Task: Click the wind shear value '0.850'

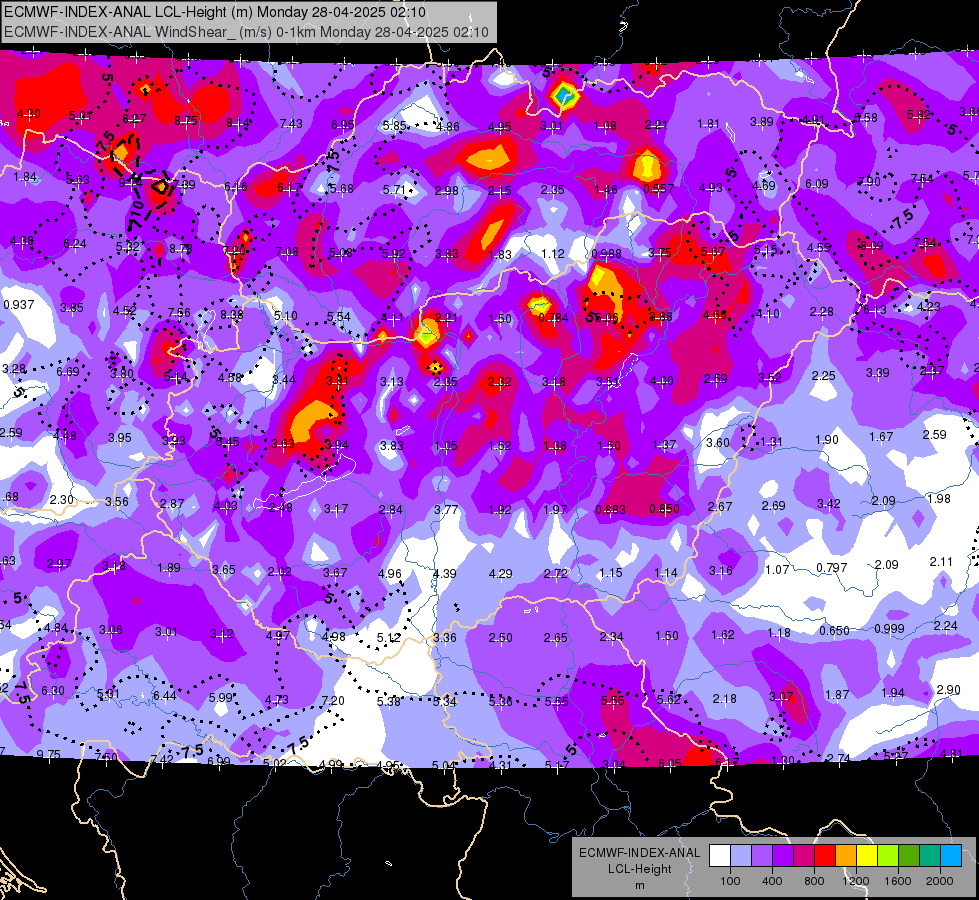Action: point(664,509)
